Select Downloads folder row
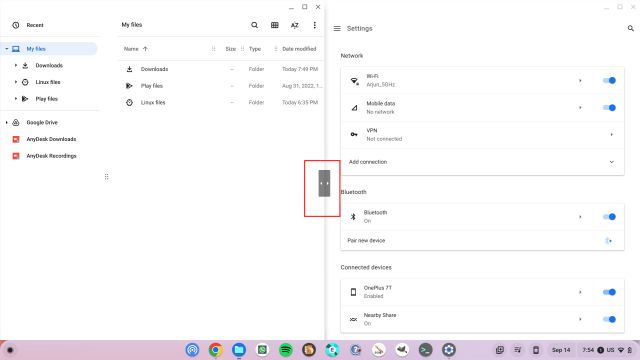The image size is (640, 360). point(221,69)
